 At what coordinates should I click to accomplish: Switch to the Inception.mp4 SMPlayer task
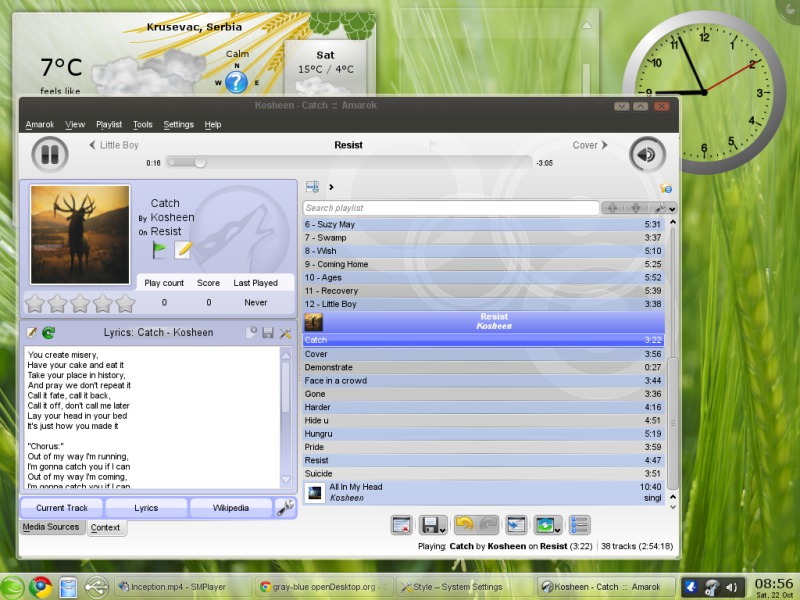click(x=183, y=587)
